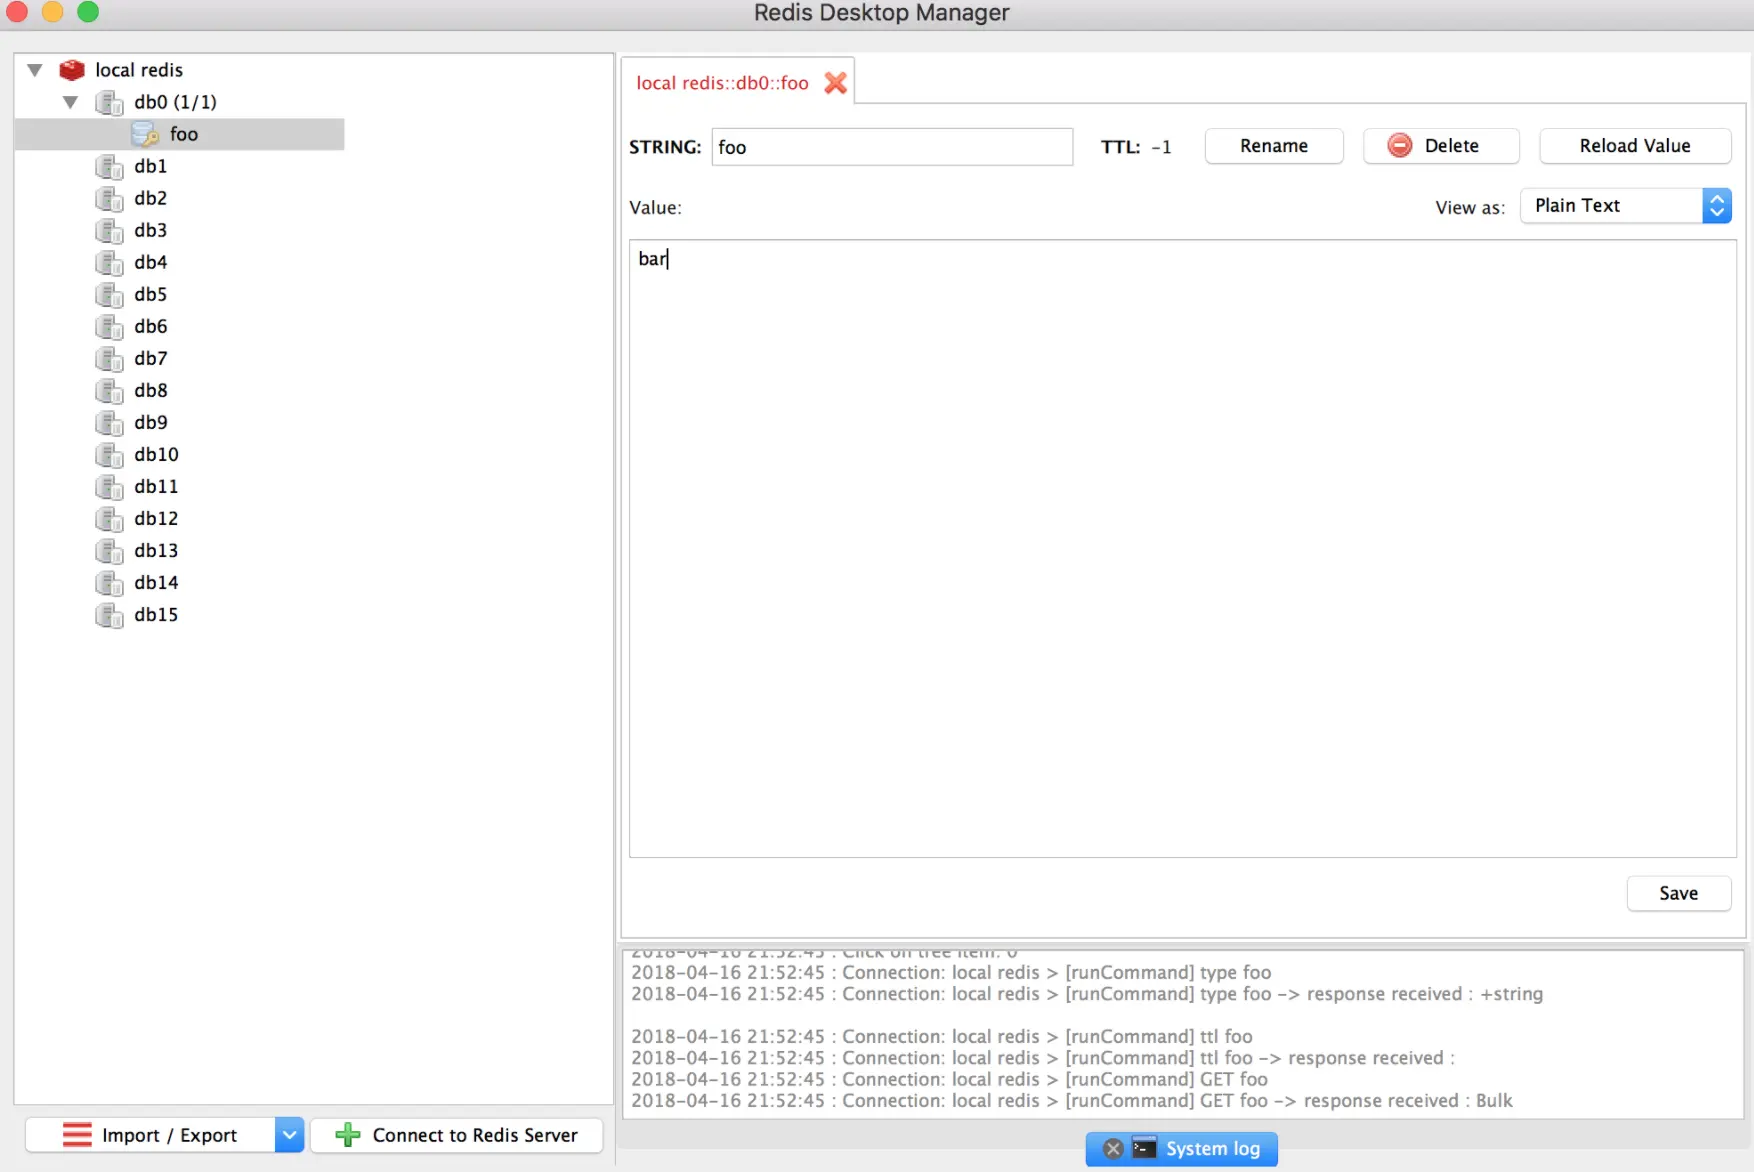Click the red minus icon on Delete
The height and width of the screenshot is (1172, 1754).
tap(1400, 146)
